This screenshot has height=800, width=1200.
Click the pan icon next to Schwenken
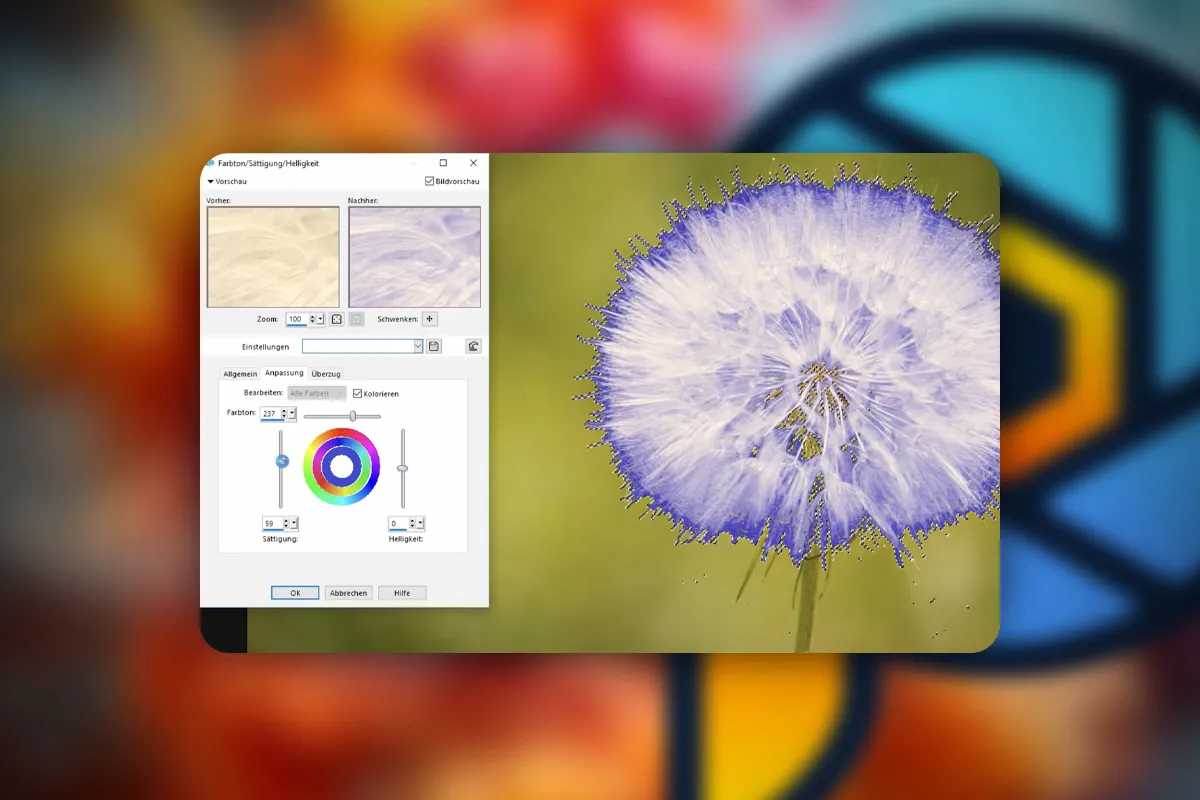[430, 319]
